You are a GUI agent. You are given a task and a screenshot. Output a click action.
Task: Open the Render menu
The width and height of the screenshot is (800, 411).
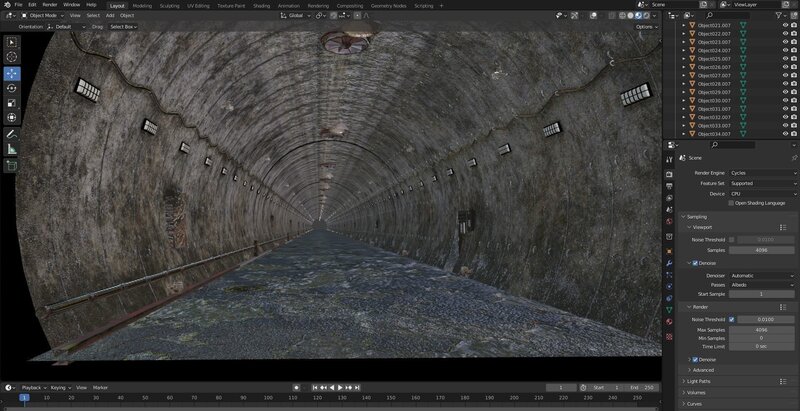coord(50,5)
